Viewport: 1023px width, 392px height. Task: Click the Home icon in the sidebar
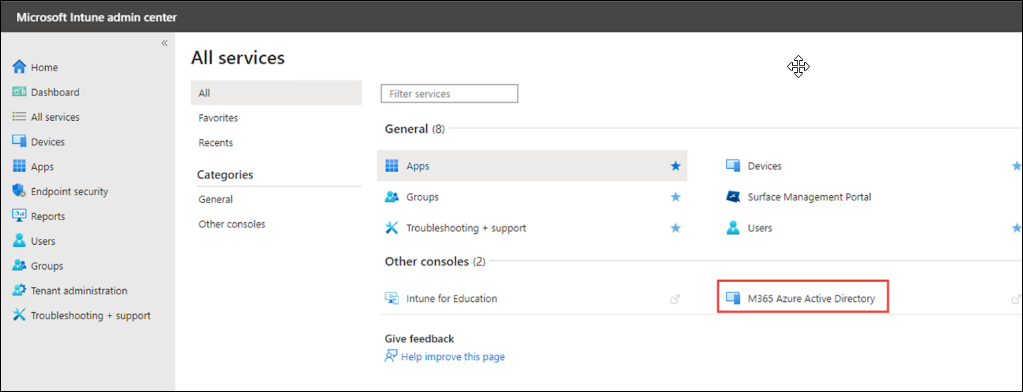point(19,67)
